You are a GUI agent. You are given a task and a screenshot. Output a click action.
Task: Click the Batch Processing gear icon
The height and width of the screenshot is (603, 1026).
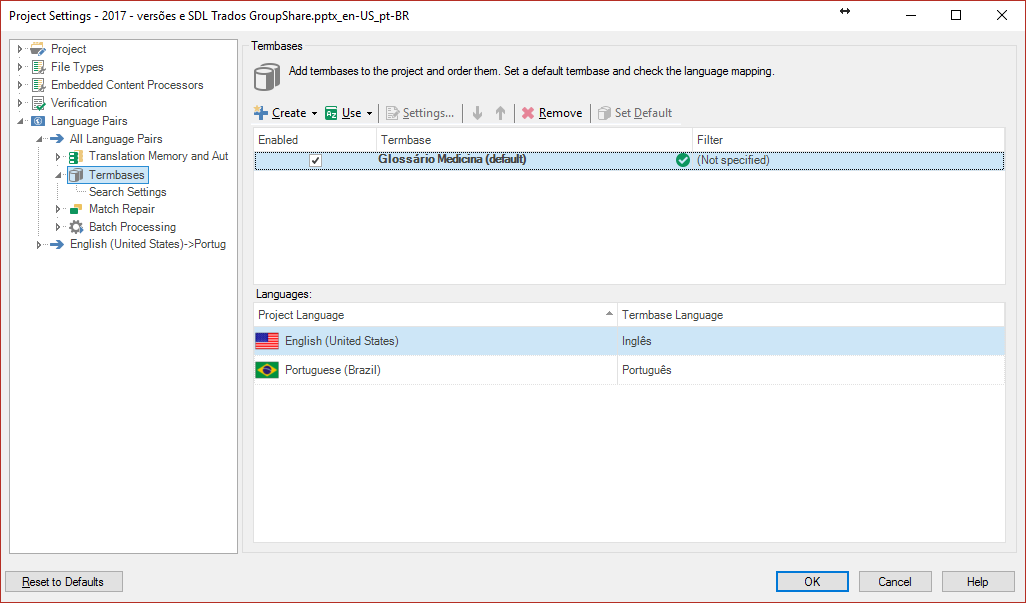click(x=76, y=227)
